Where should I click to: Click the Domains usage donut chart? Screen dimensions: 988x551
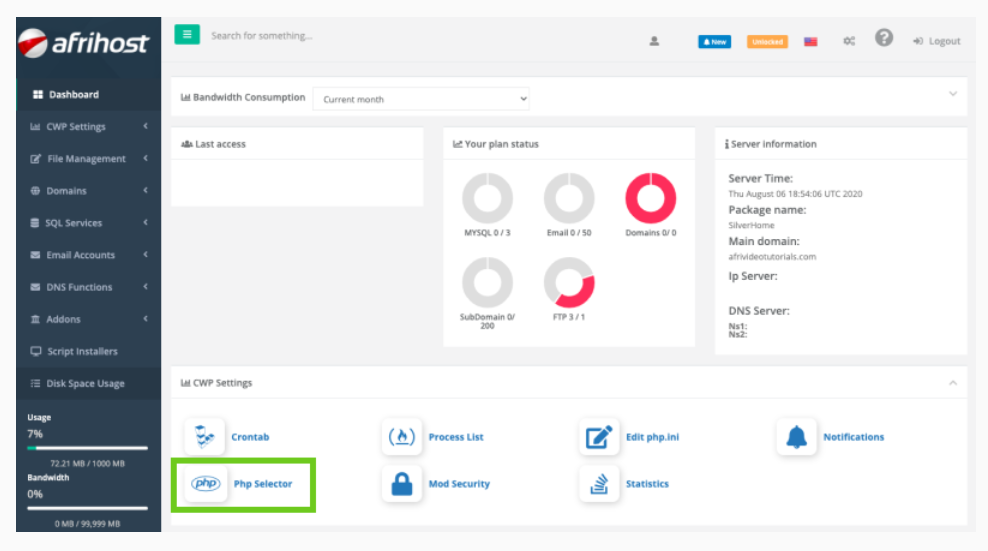[651, 198]
